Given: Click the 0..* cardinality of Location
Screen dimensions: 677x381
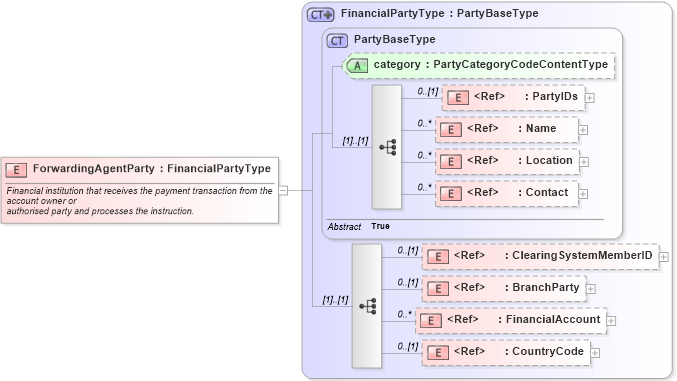Looking at the screenshot, I should coord(424,155).
